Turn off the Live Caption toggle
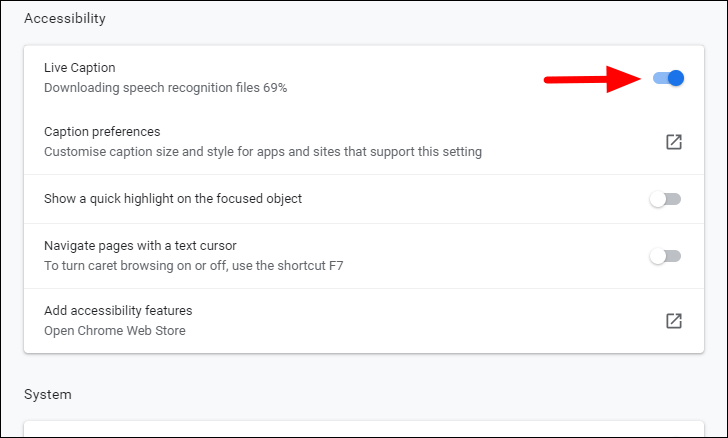 668,78
